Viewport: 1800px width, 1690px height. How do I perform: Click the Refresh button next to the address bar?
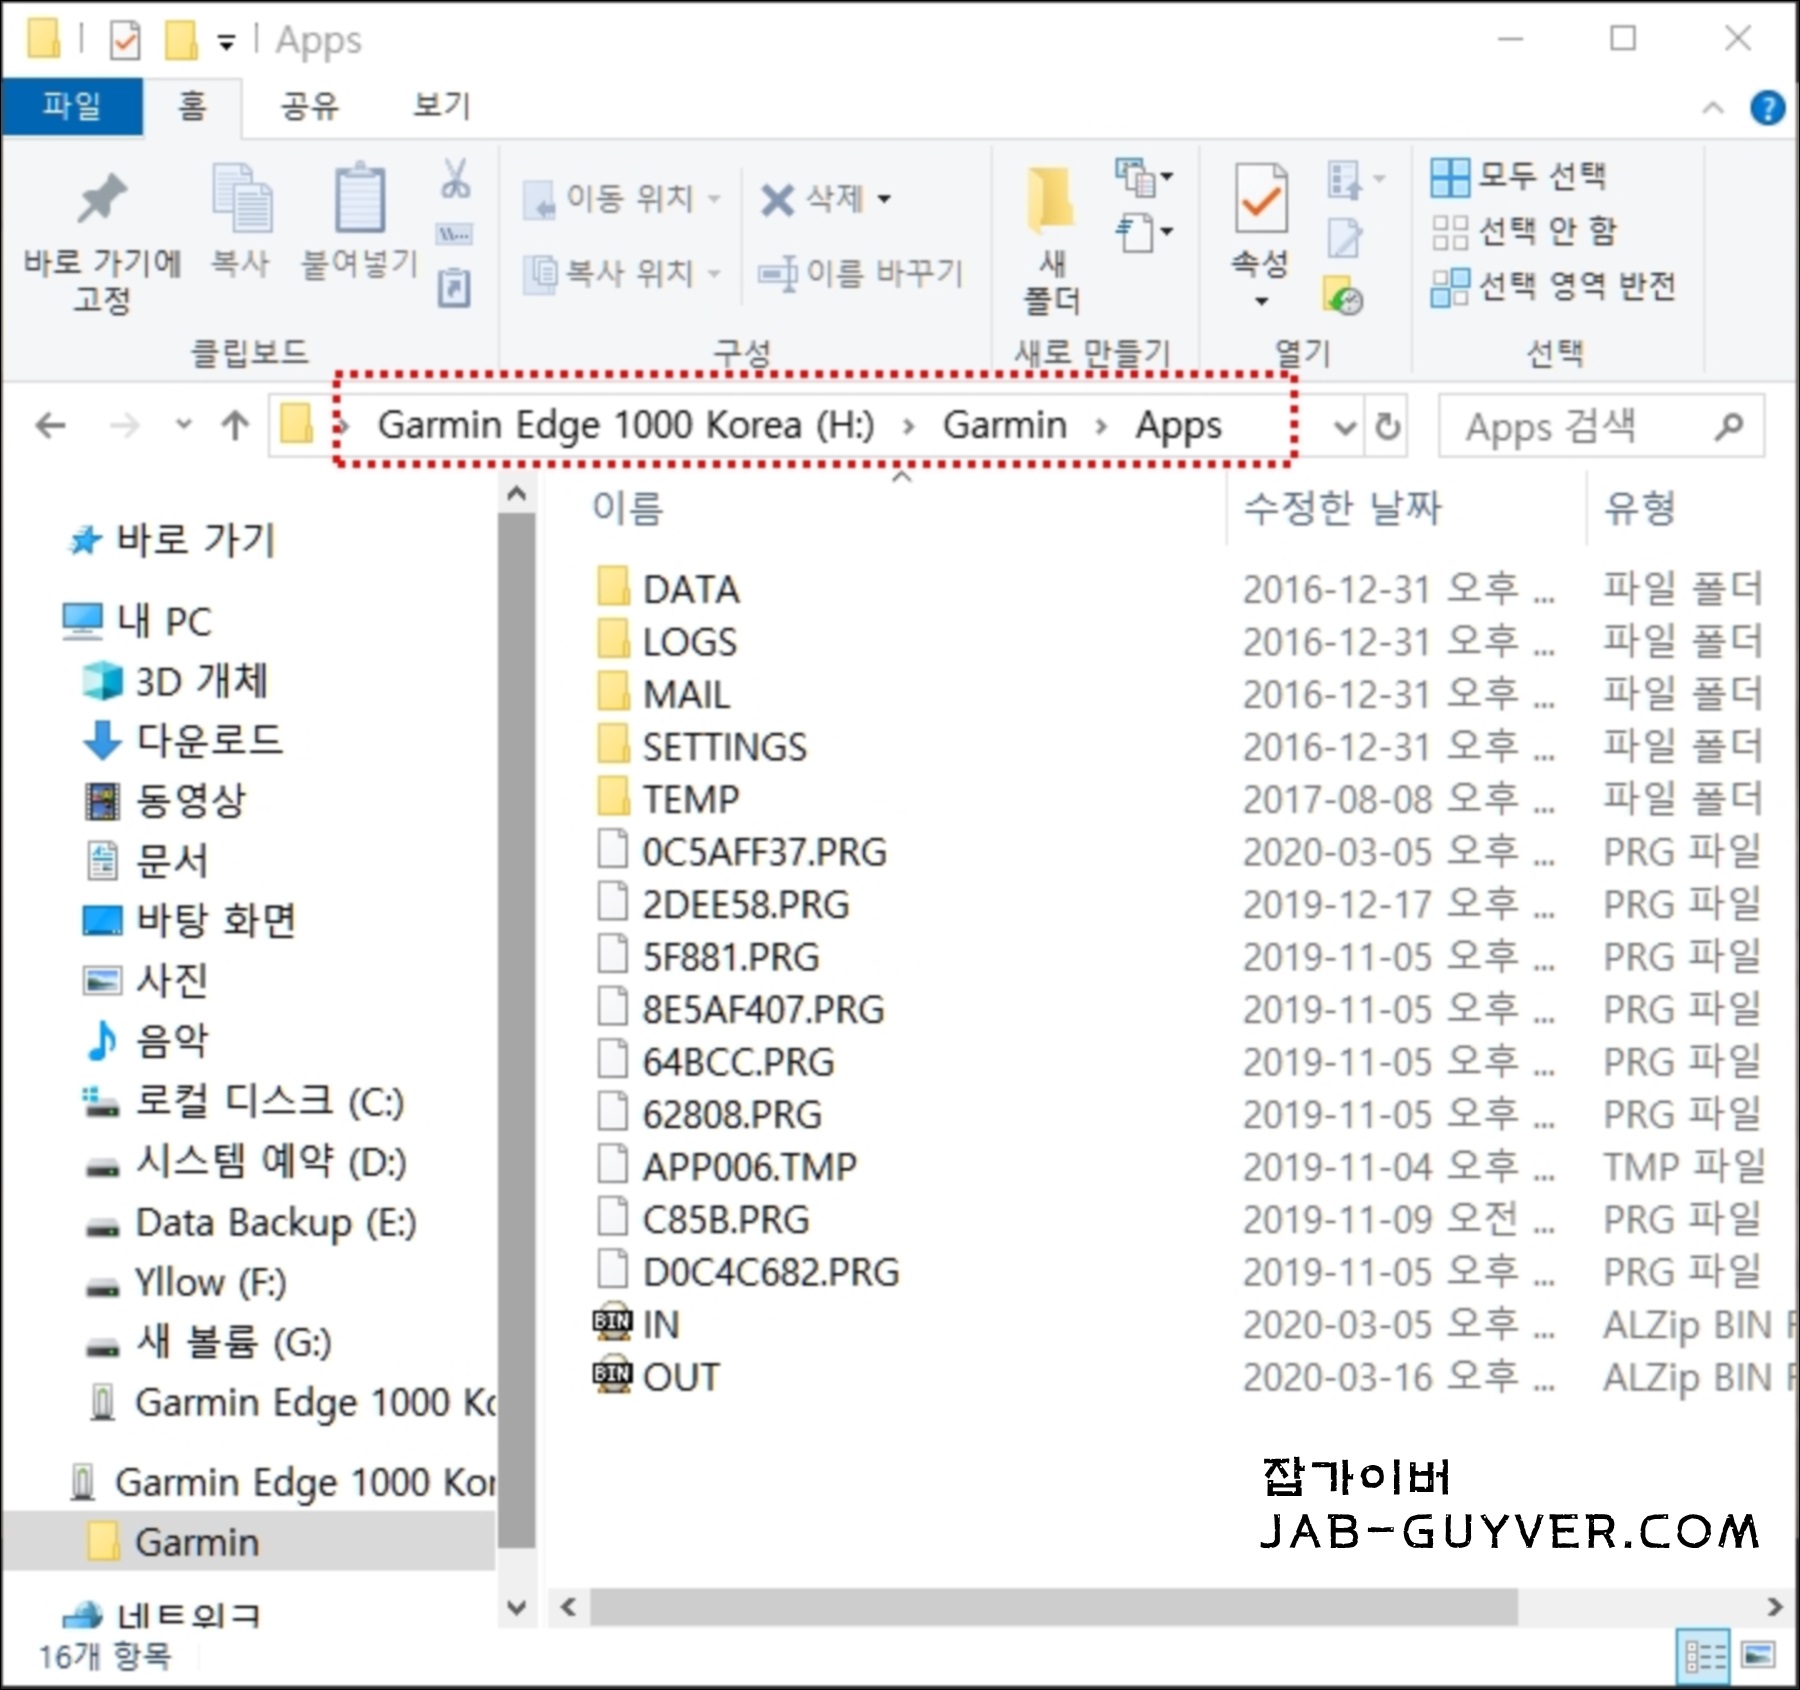pos(1387,427)
